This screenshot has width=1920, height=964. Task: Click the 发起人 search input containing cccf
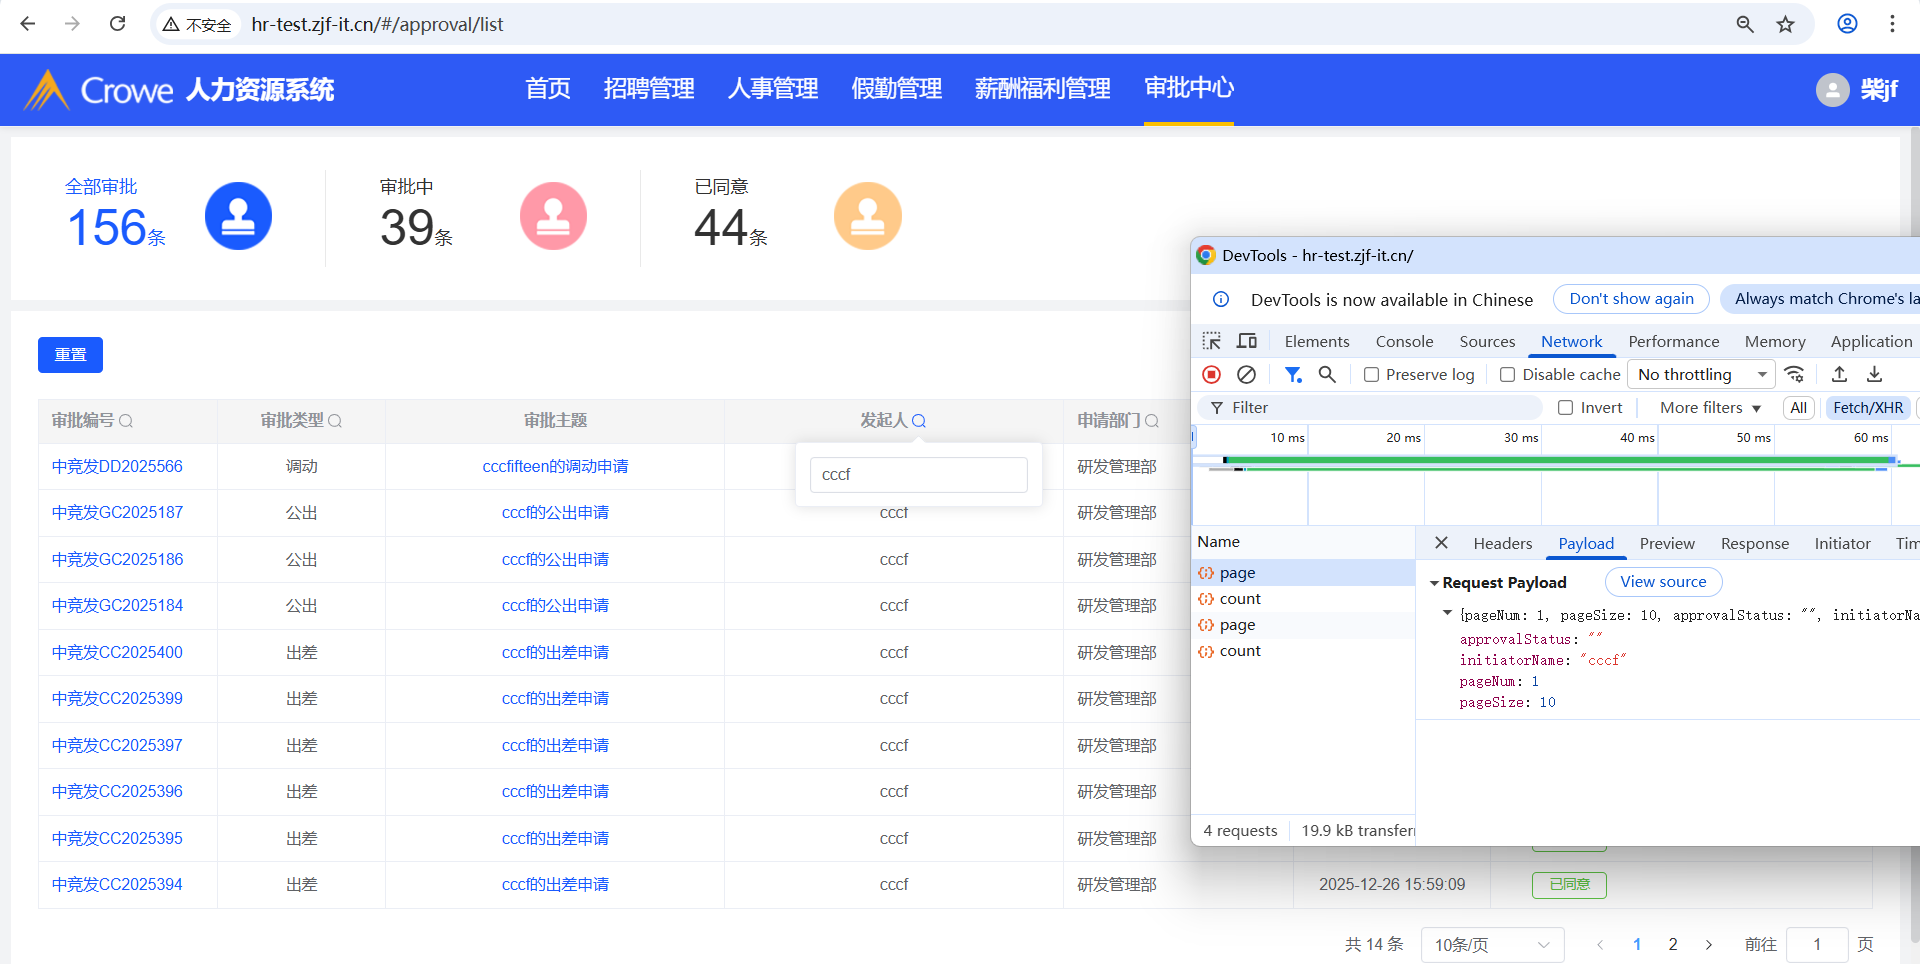click(x=918, y=475)
